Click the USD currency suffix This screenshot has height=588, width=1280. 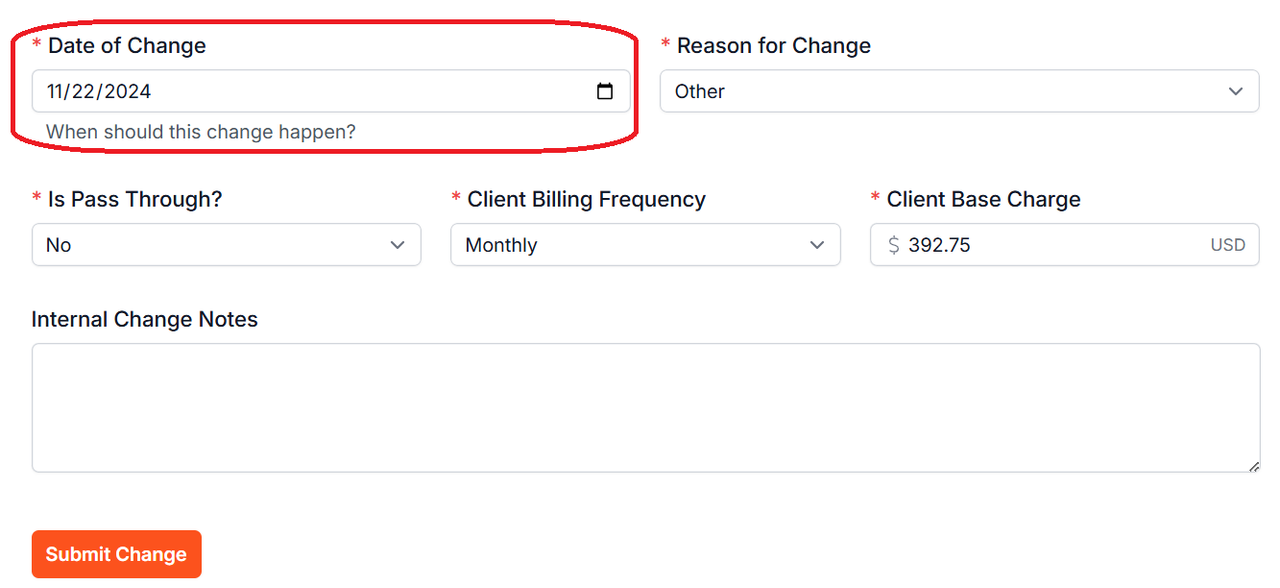(x=1228, y=245)
